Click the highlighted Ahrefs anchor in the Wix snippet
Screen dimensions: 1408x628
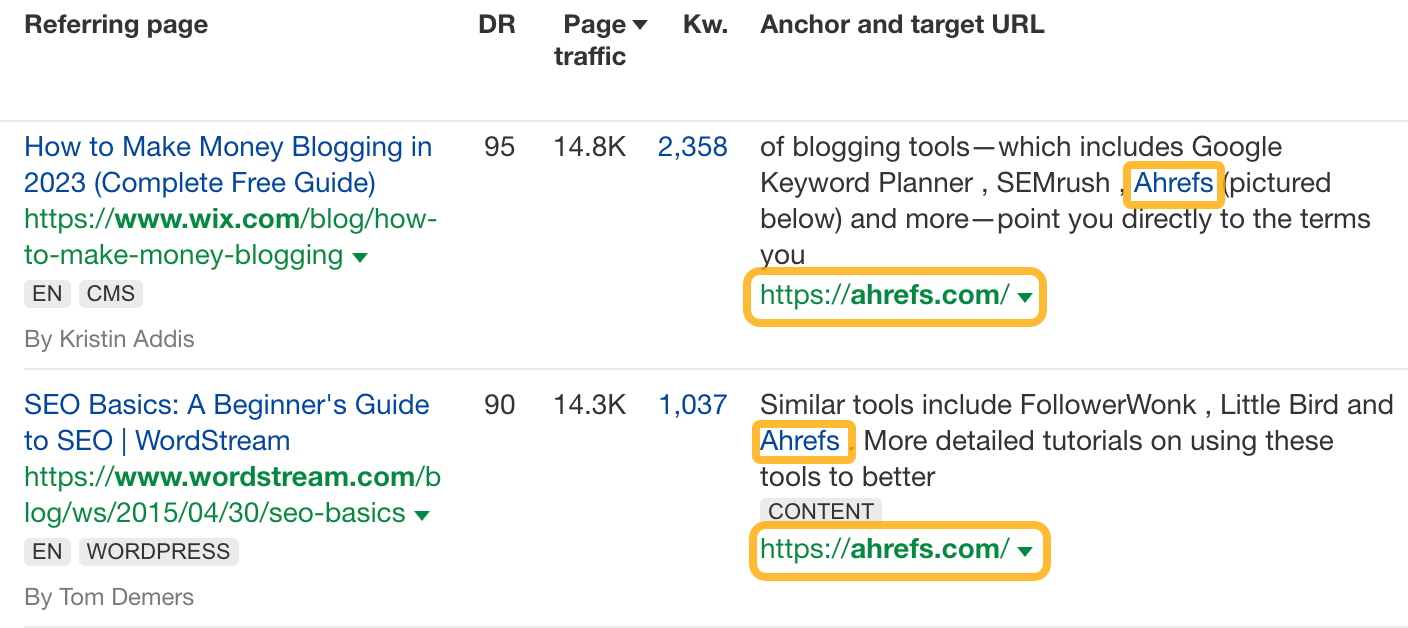click(x=1173, y=182)
